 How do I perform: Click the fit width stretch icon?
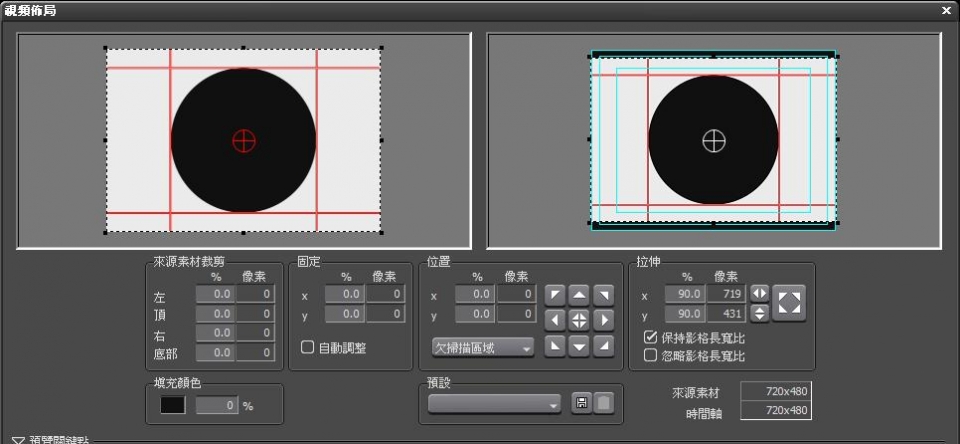click(760, 293)
